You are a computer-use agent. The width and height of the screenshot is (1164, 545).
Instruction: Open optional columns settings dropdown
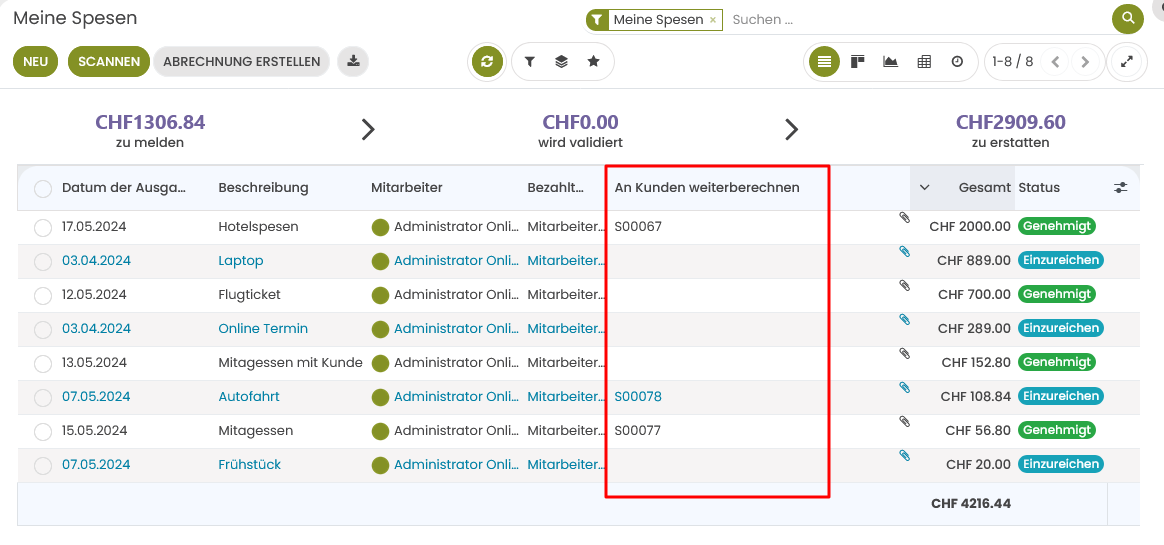click(x=1121, y=188)
